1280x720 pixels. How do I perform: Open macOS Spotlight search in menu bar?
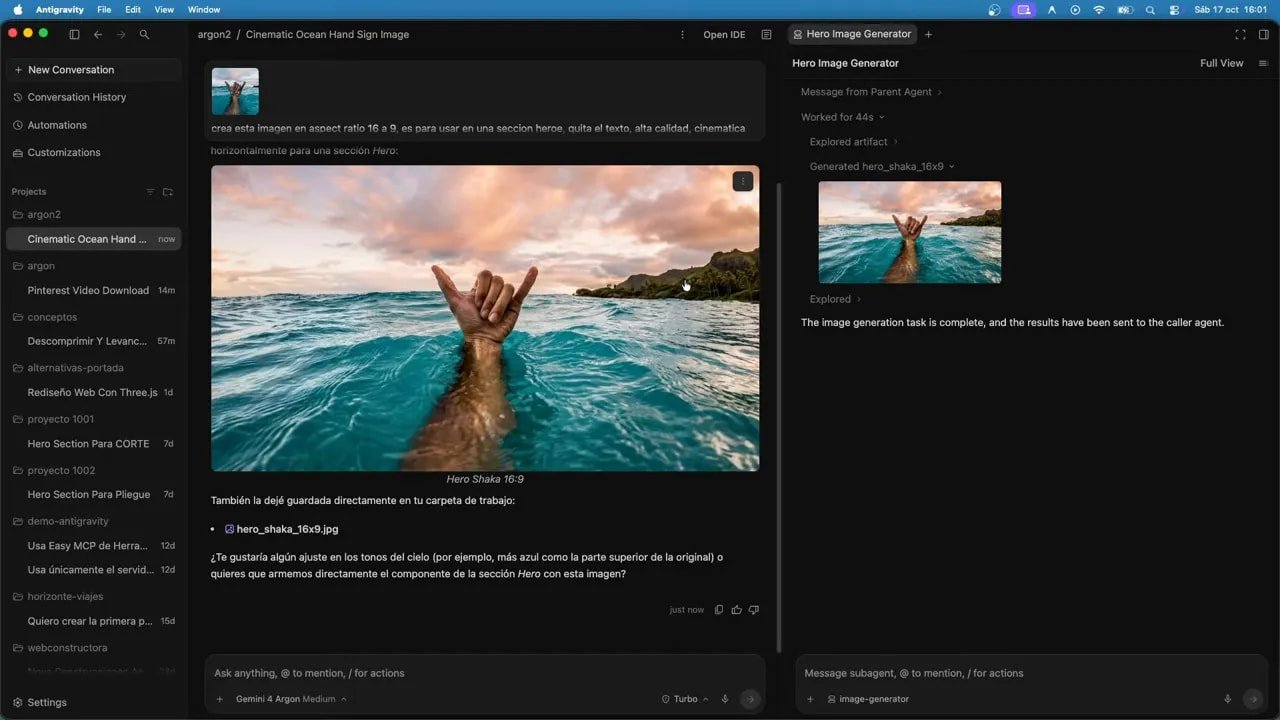coord(1150,9)
